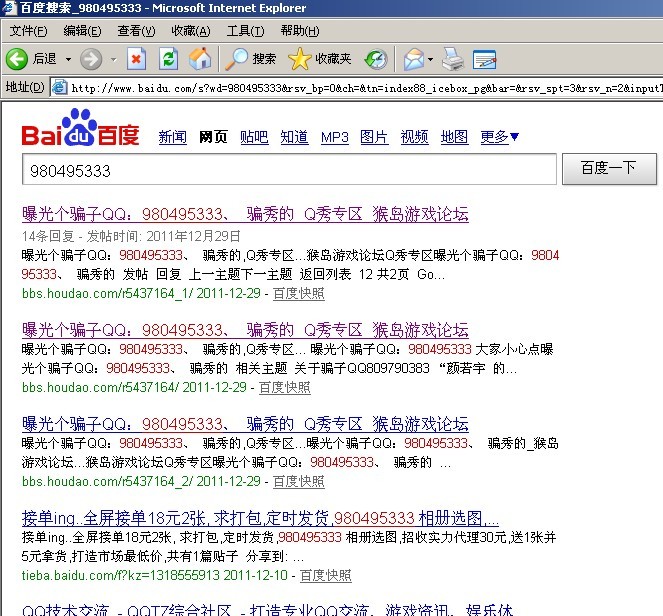663x616 pixels.
Task: Open 百度快照 for tieba.baidu.com result
Action: click(x=326, y=575)
